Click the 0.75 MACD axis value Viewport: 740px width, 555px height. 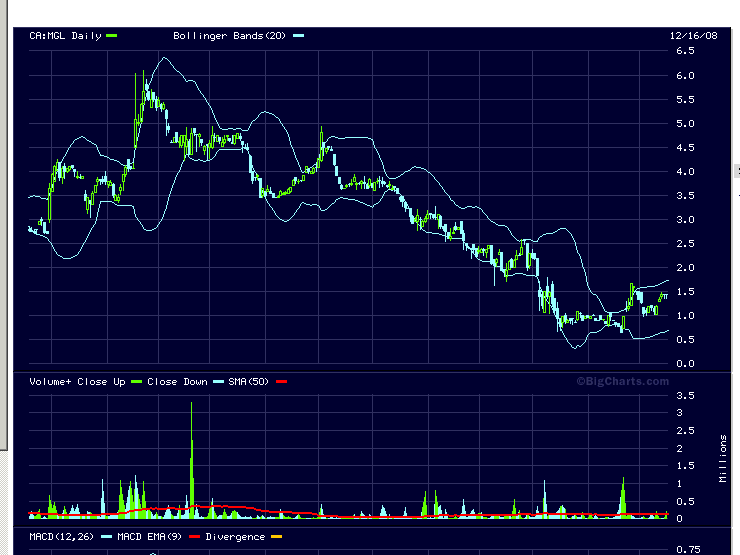click(x=688, y=549)
